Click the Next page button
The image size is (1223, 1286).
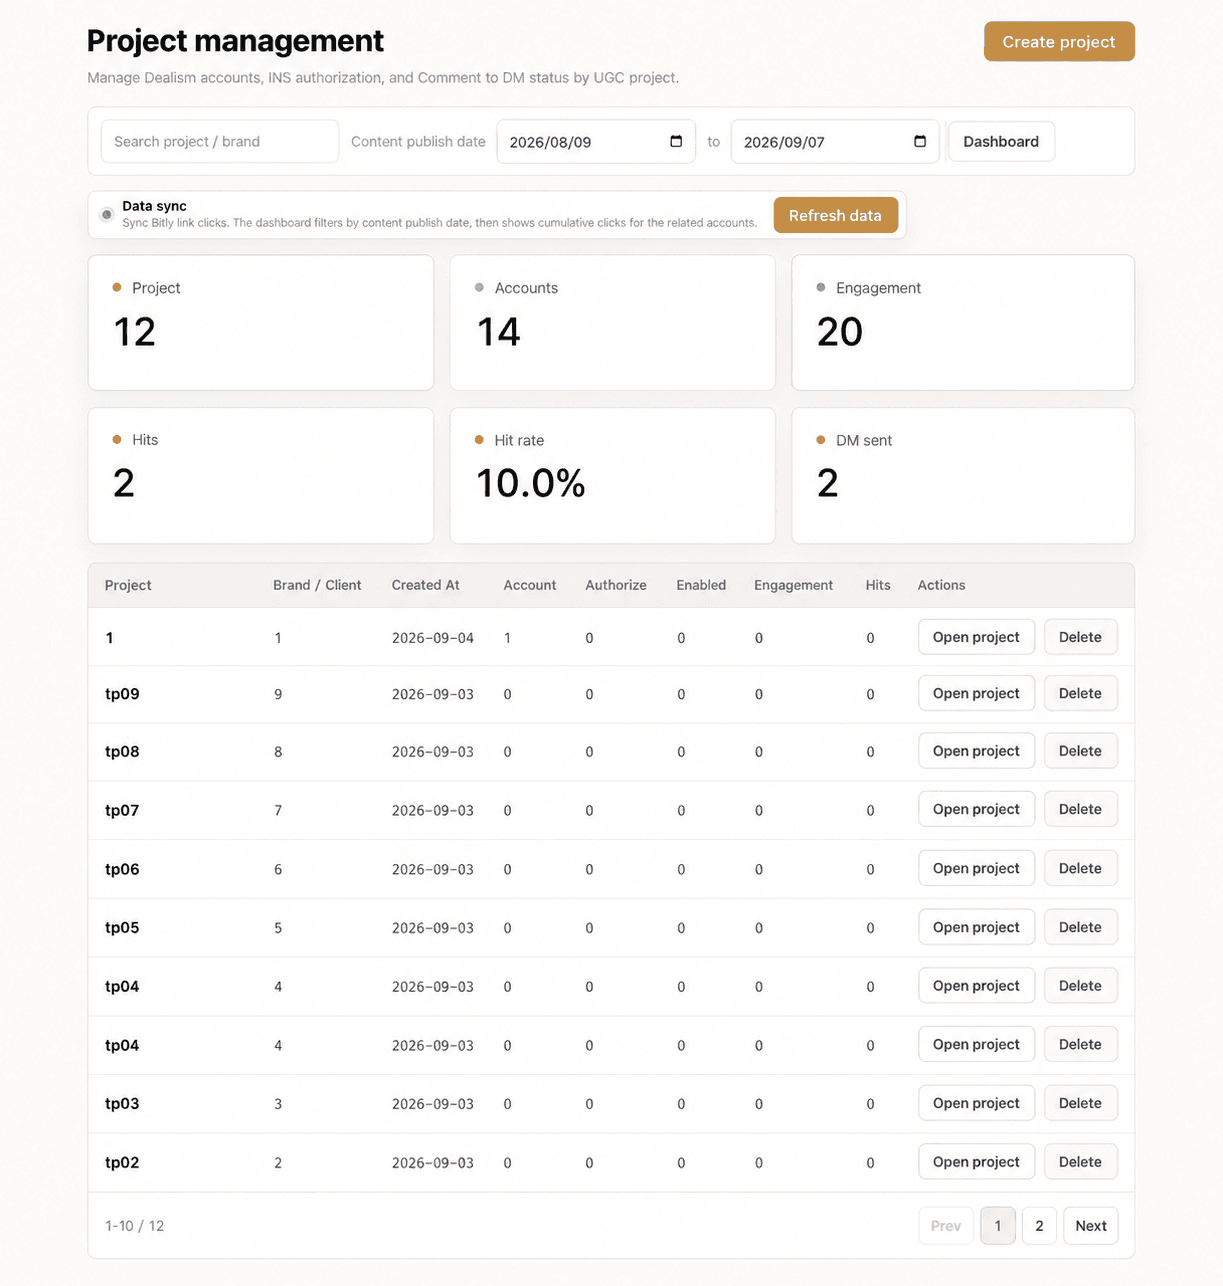tap(1091, 1226)
